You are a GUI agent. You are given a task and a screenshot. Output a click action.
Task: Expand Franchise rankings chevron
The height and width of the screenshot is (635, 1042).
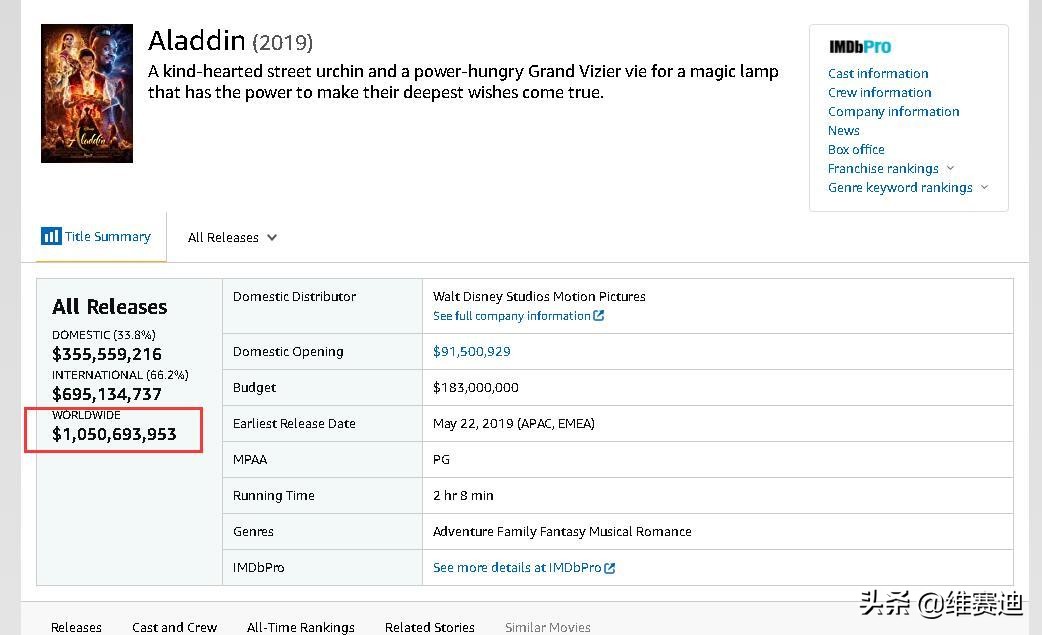(x=950, y=168)
